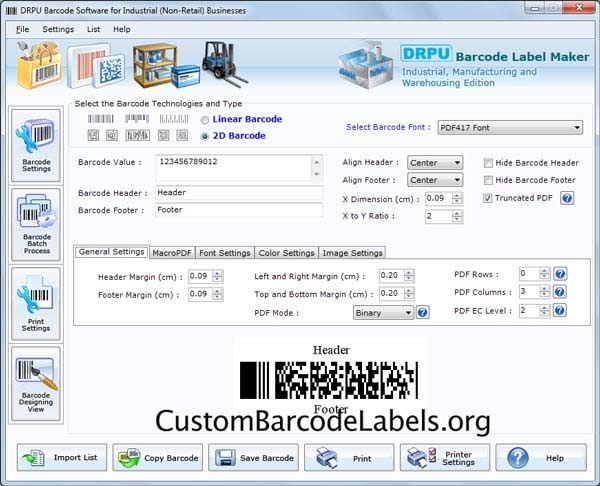Click the third linear barcode sample icon
Viewport: 600px width, 486px height.
click(x=174, y=119)
